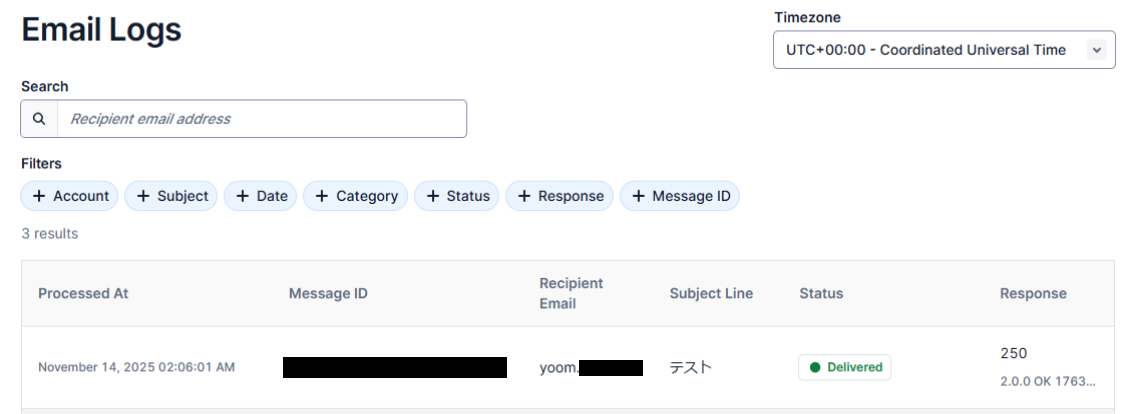Click plus icon on Message ID filter
Screen dimensions: 1129x414
click(x=638, y=196)
